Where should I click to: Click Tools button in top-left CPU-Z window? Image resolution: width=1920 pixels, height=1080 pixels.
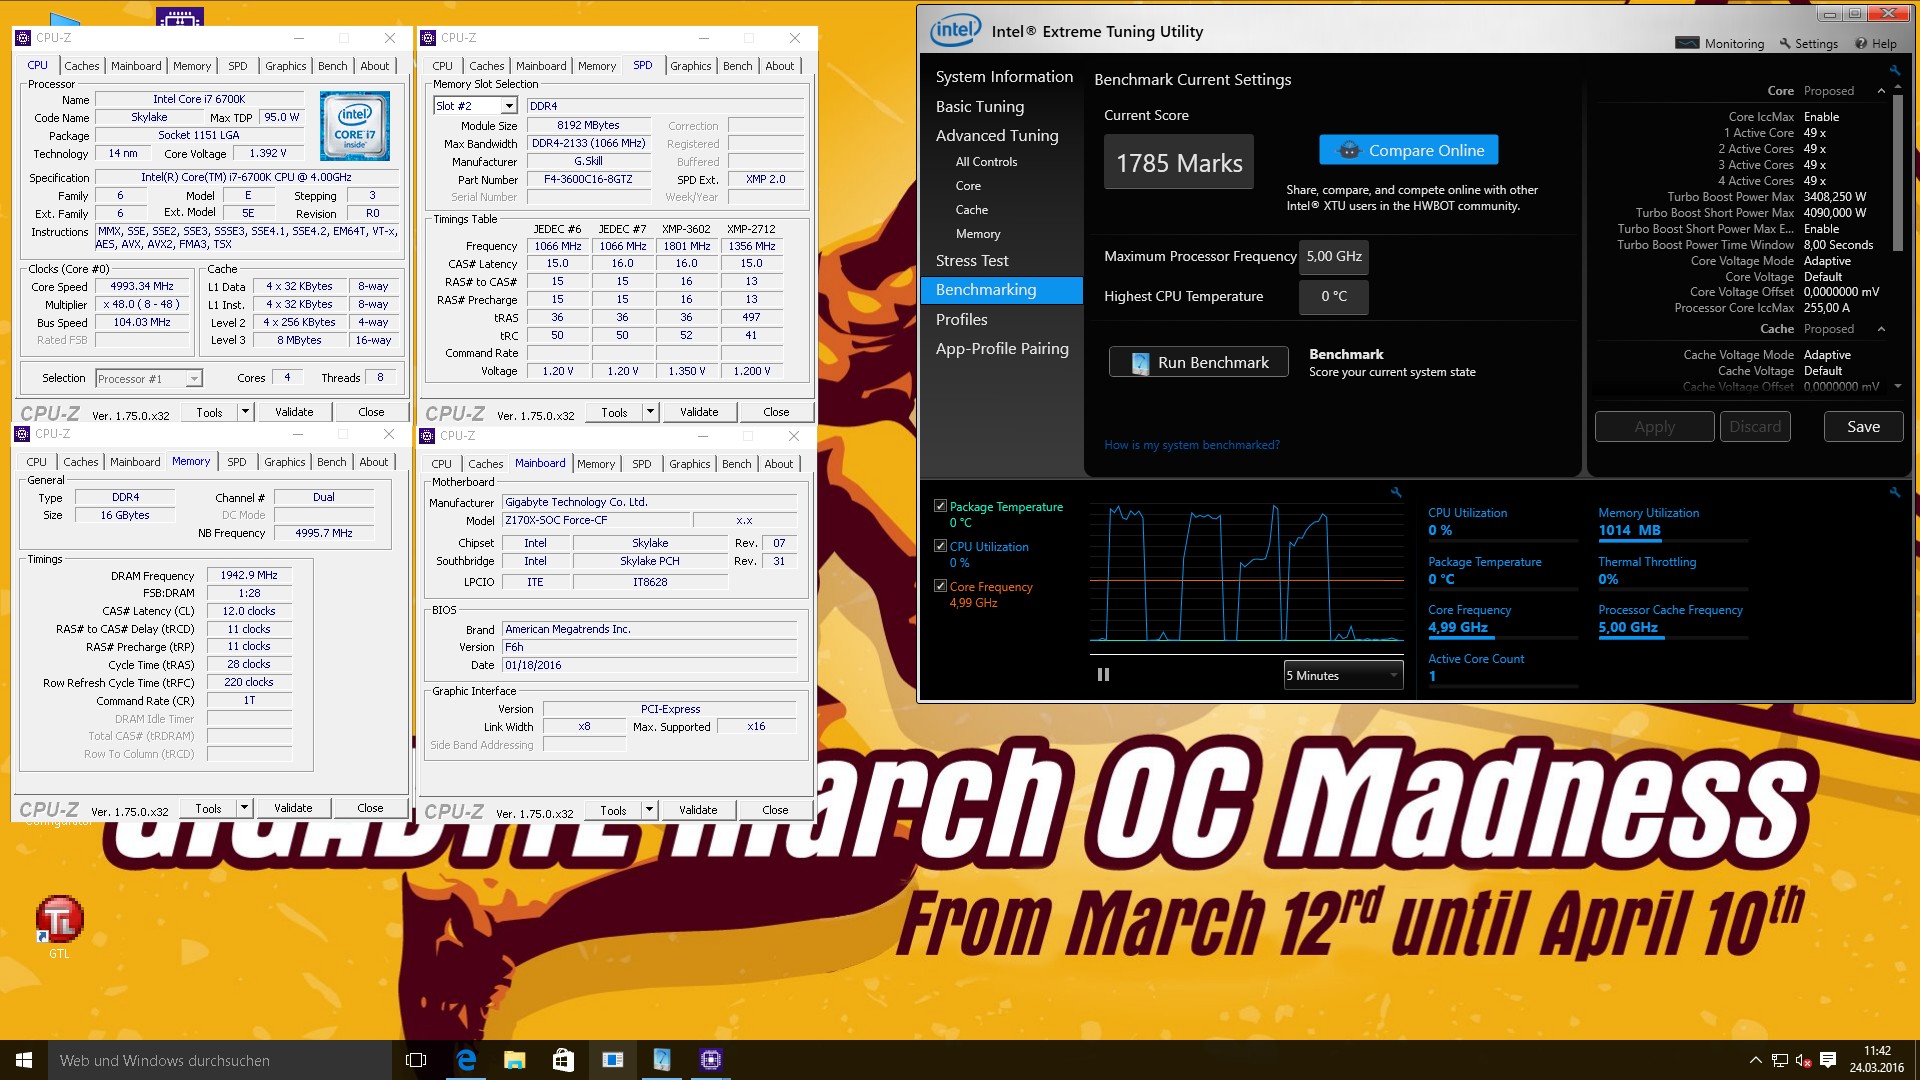pyautogui.click(x=209, y=412)
